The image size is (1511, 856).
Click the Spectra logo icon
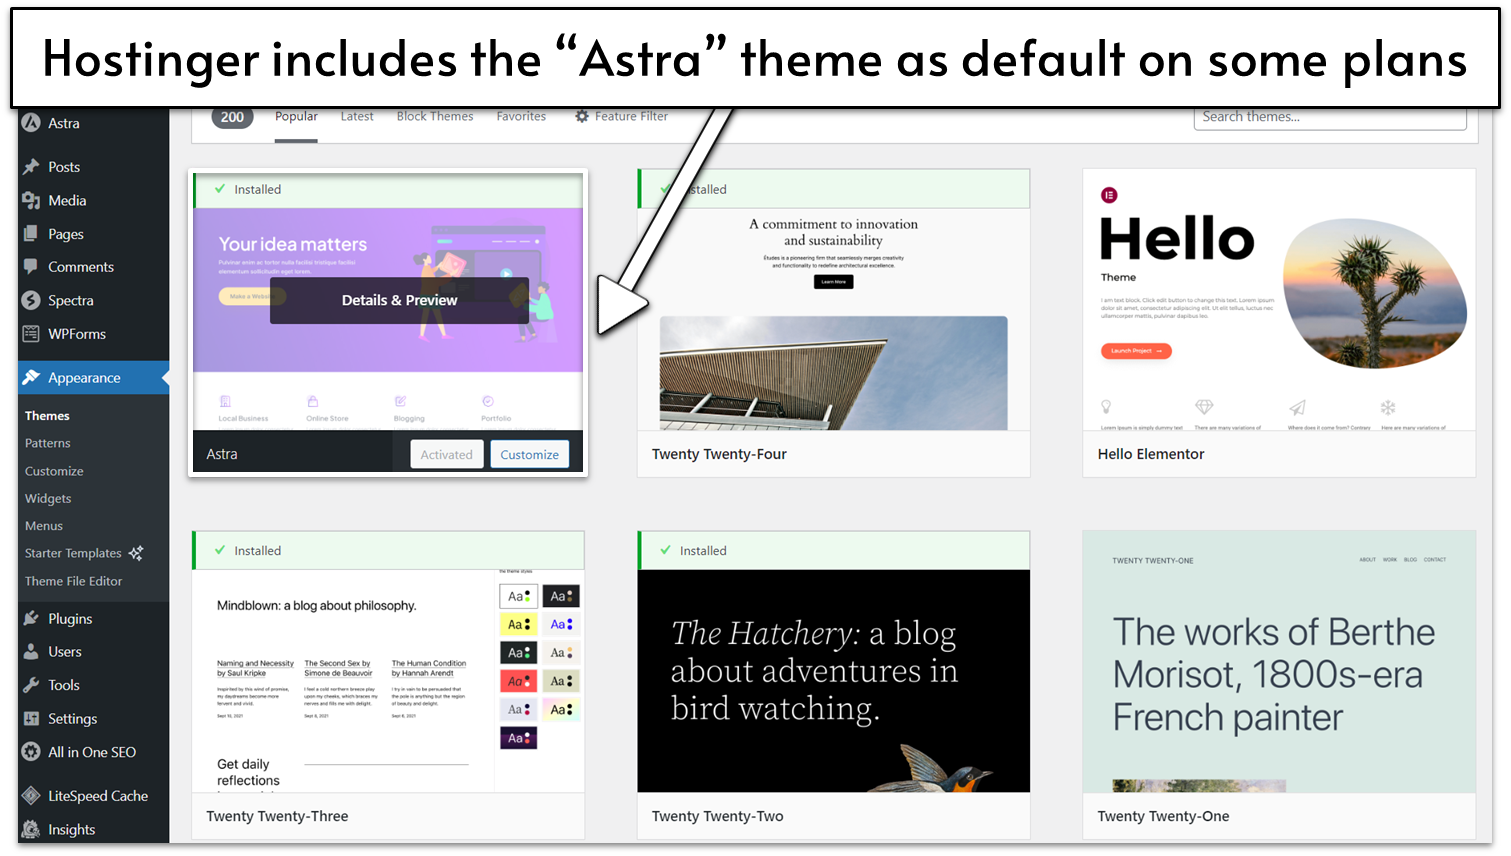point(31,300)
